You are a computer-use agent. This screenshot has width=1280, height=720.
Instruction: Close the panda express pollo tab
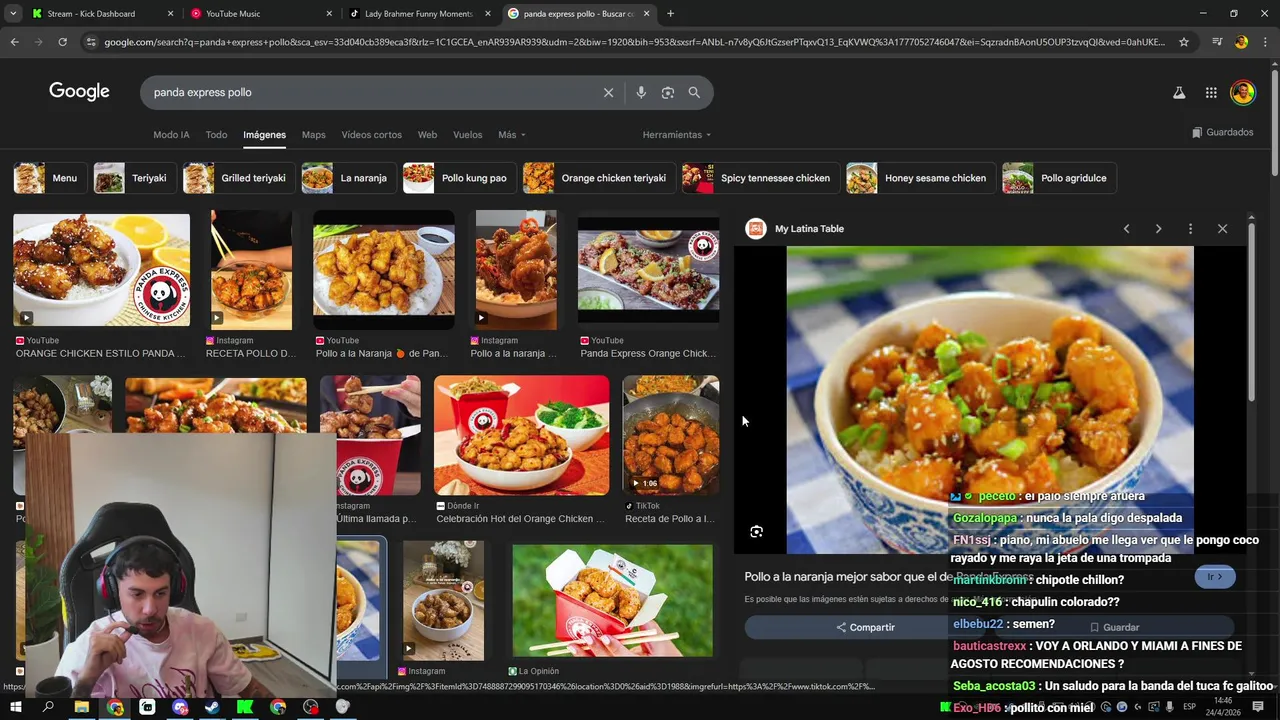(x=647, y=14)
